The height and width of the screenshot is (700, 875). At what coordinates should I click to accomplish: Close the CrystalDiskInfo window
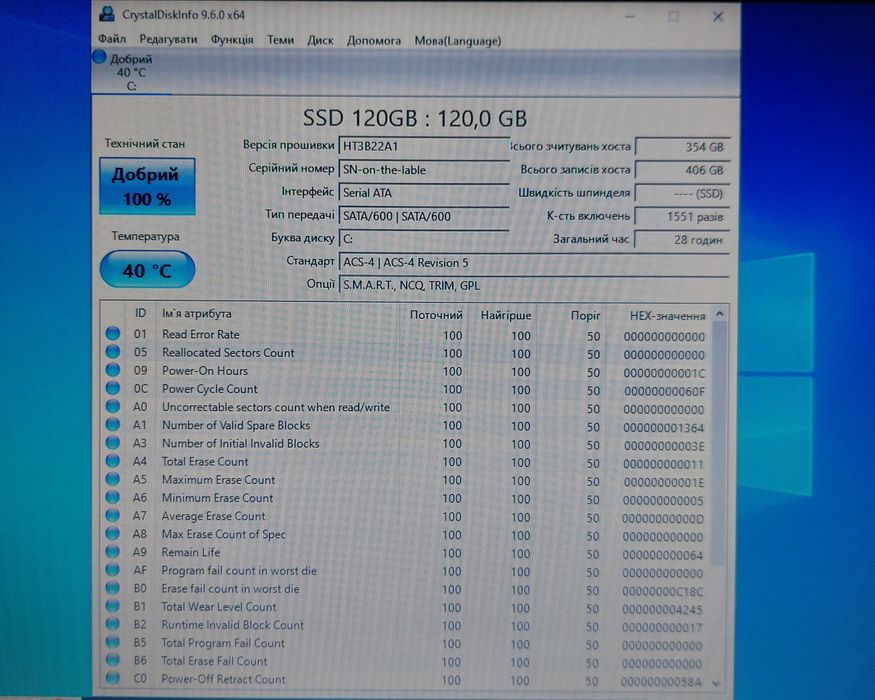point(718,17)
